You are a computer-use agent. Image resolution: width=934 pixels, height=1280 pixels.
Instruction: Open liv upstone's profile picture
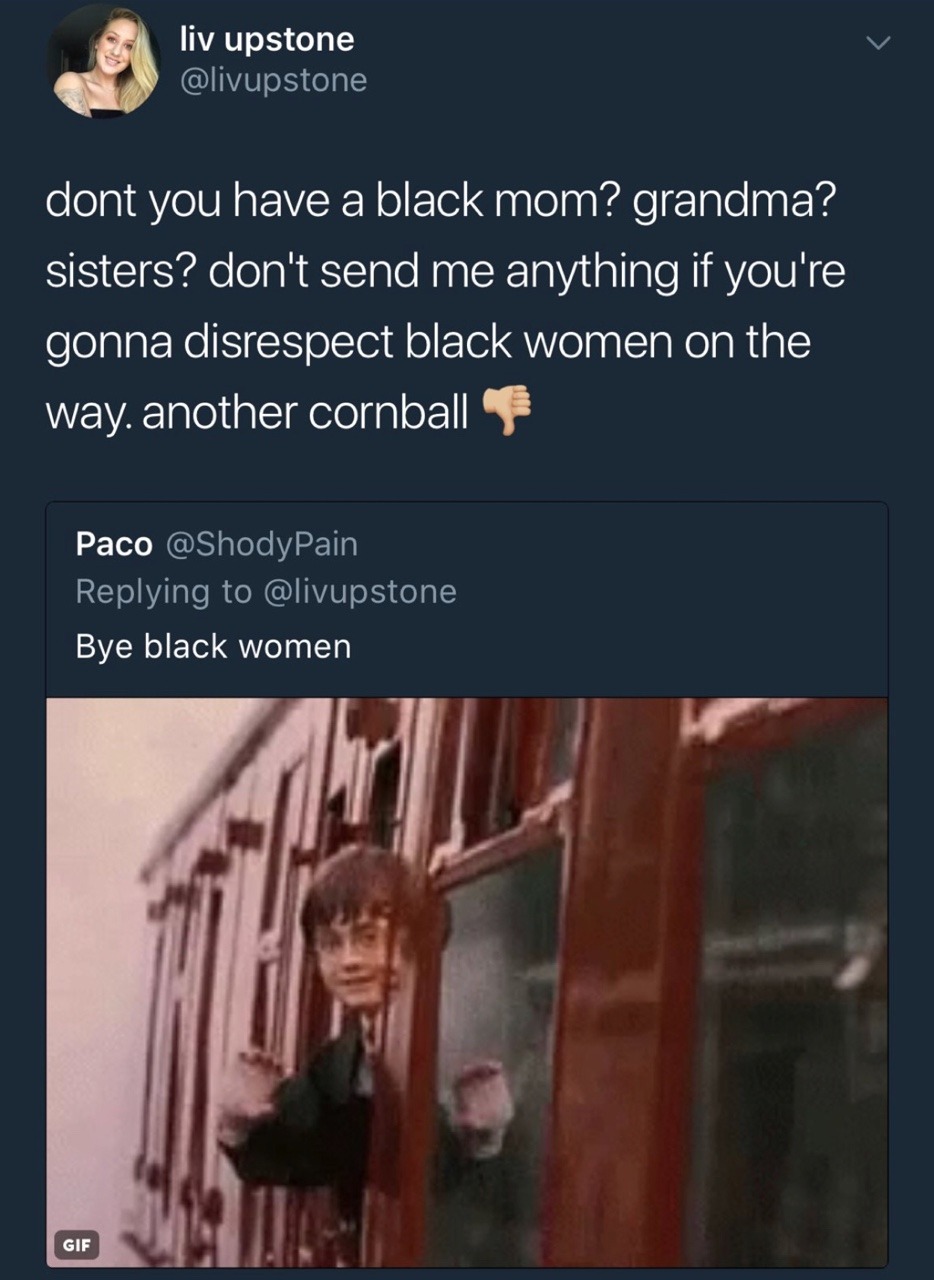[104, 61]
